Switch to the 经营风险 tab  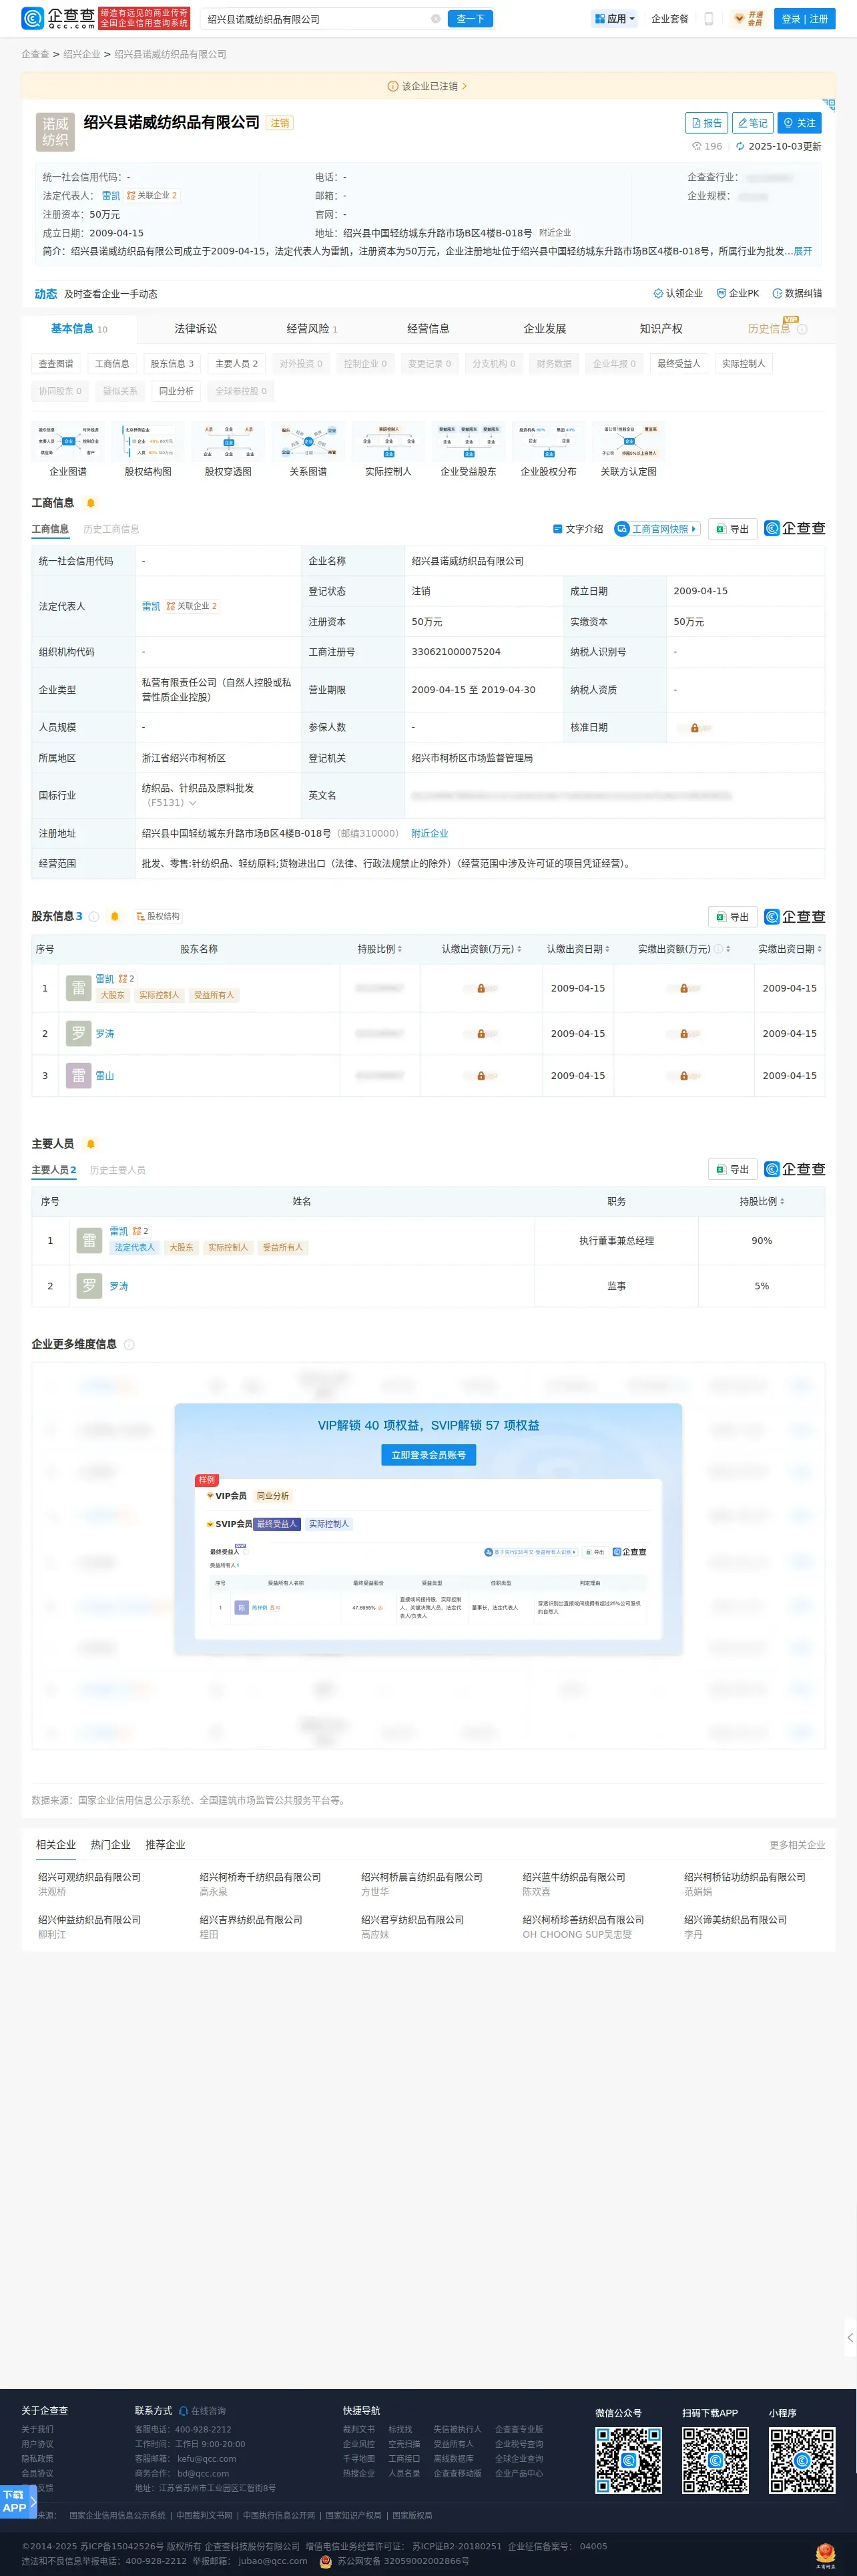[311, 328]
